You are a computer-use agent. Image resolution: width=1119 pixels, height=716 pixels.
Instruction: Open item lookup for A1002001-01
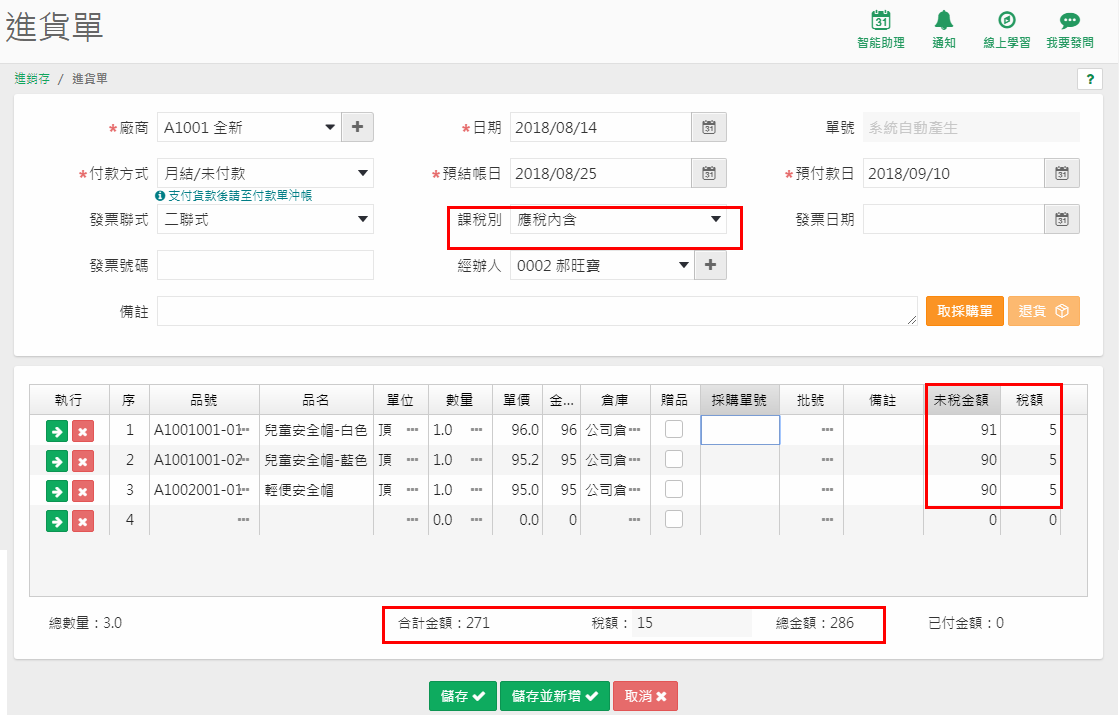[245, 490]
